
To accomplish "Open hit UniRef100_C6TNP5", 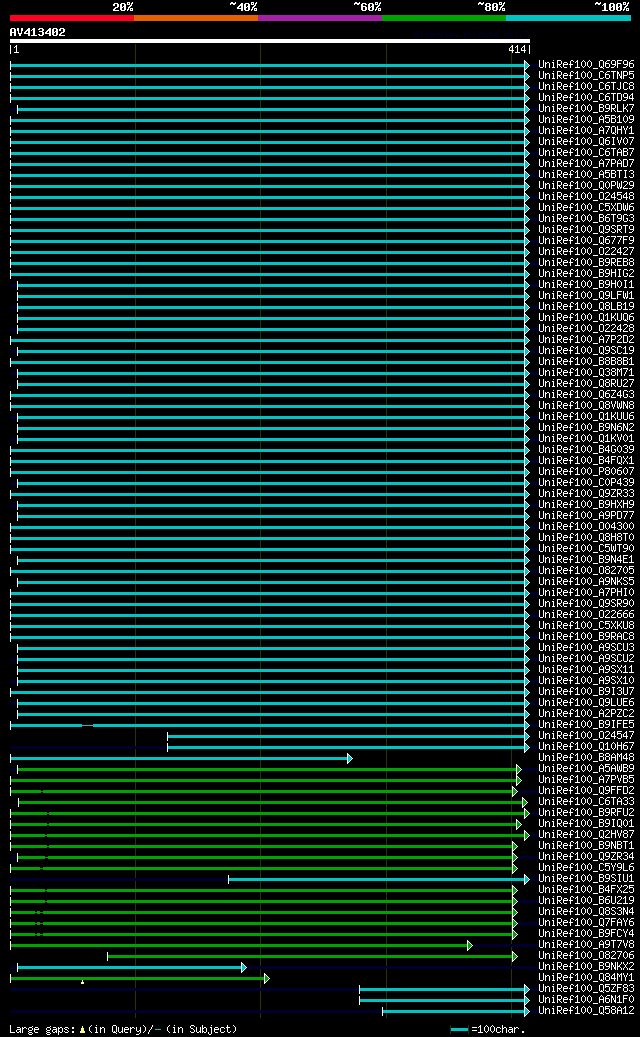I will pyautogui.click(x=586, y=75).
